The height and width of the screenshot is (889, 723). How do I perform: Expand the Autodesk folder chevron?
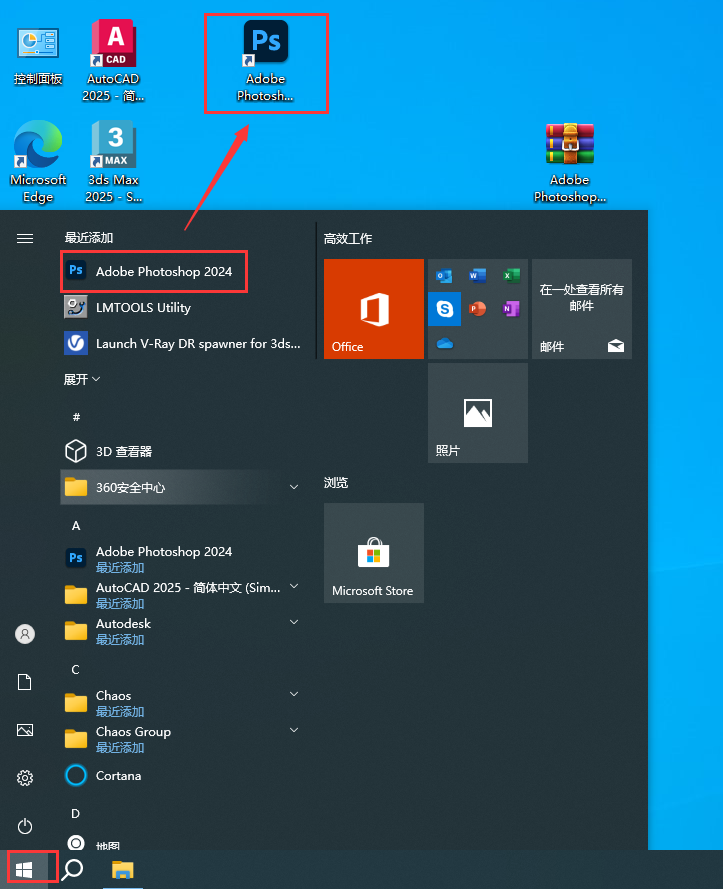click(294, 622)
